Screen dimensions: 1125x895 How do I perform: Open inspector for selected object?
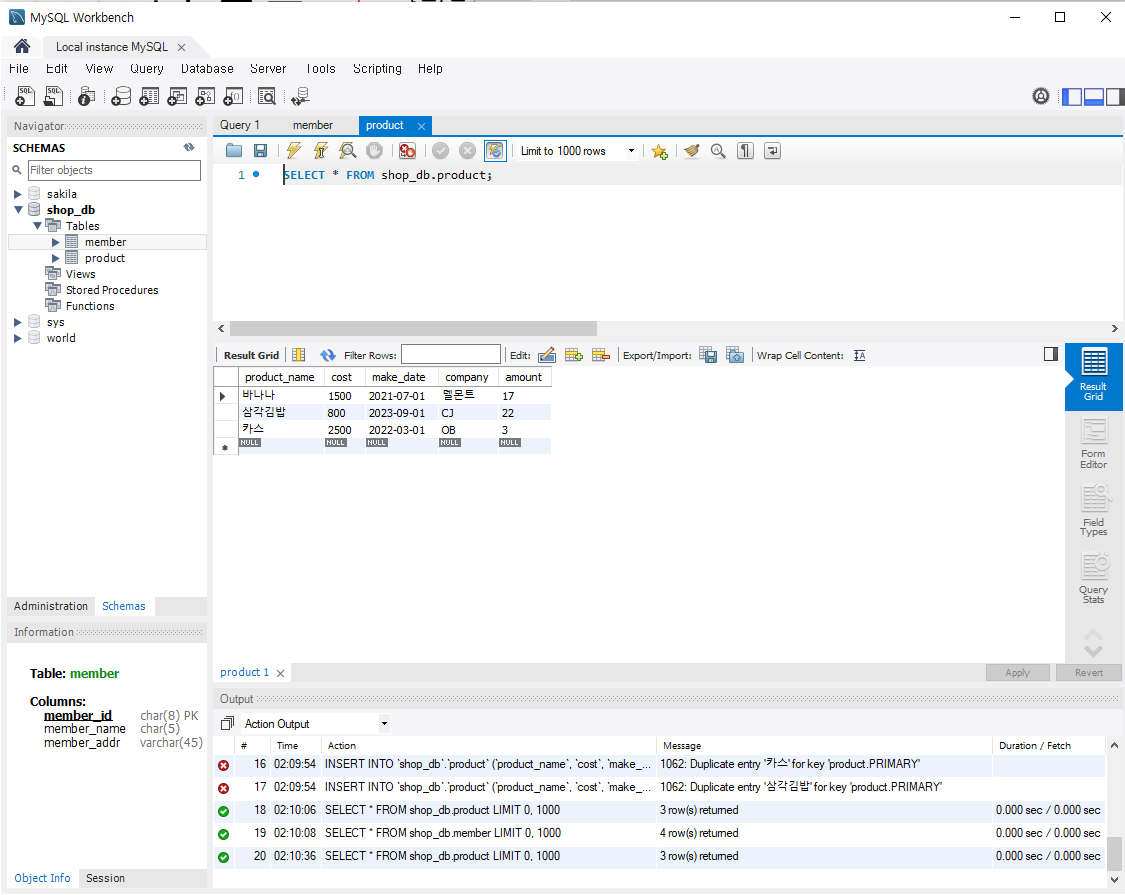tap(86, 95)
